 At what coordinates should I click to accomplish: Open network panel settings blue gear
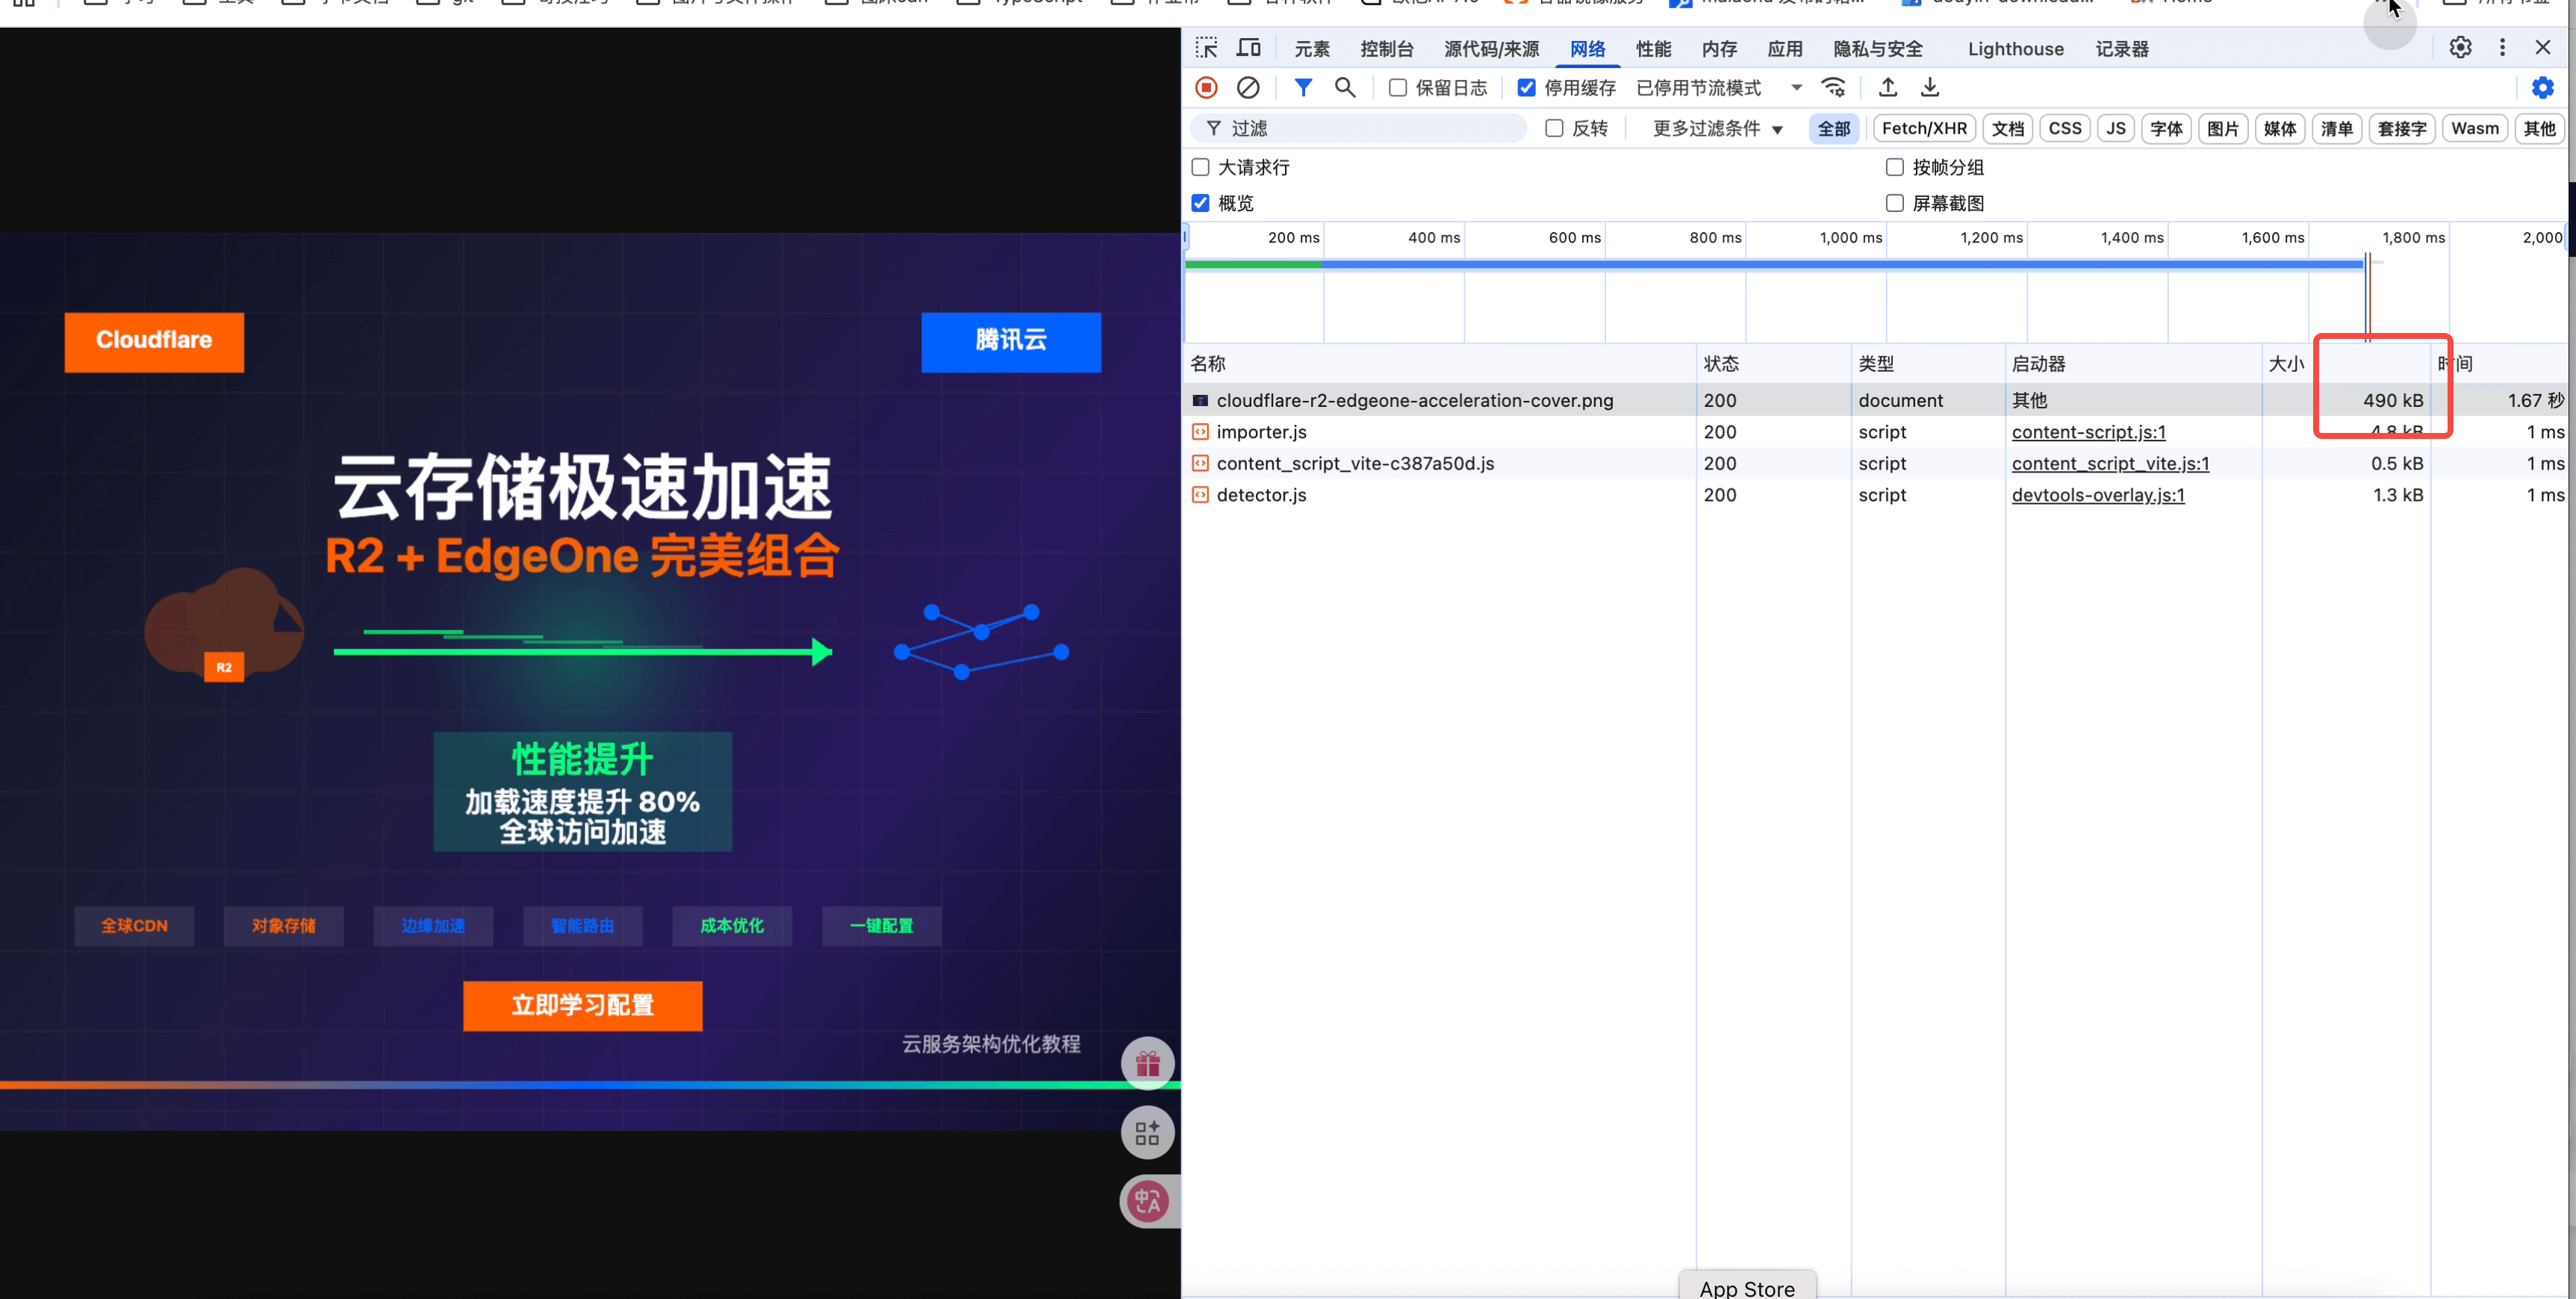(2542, 88)
